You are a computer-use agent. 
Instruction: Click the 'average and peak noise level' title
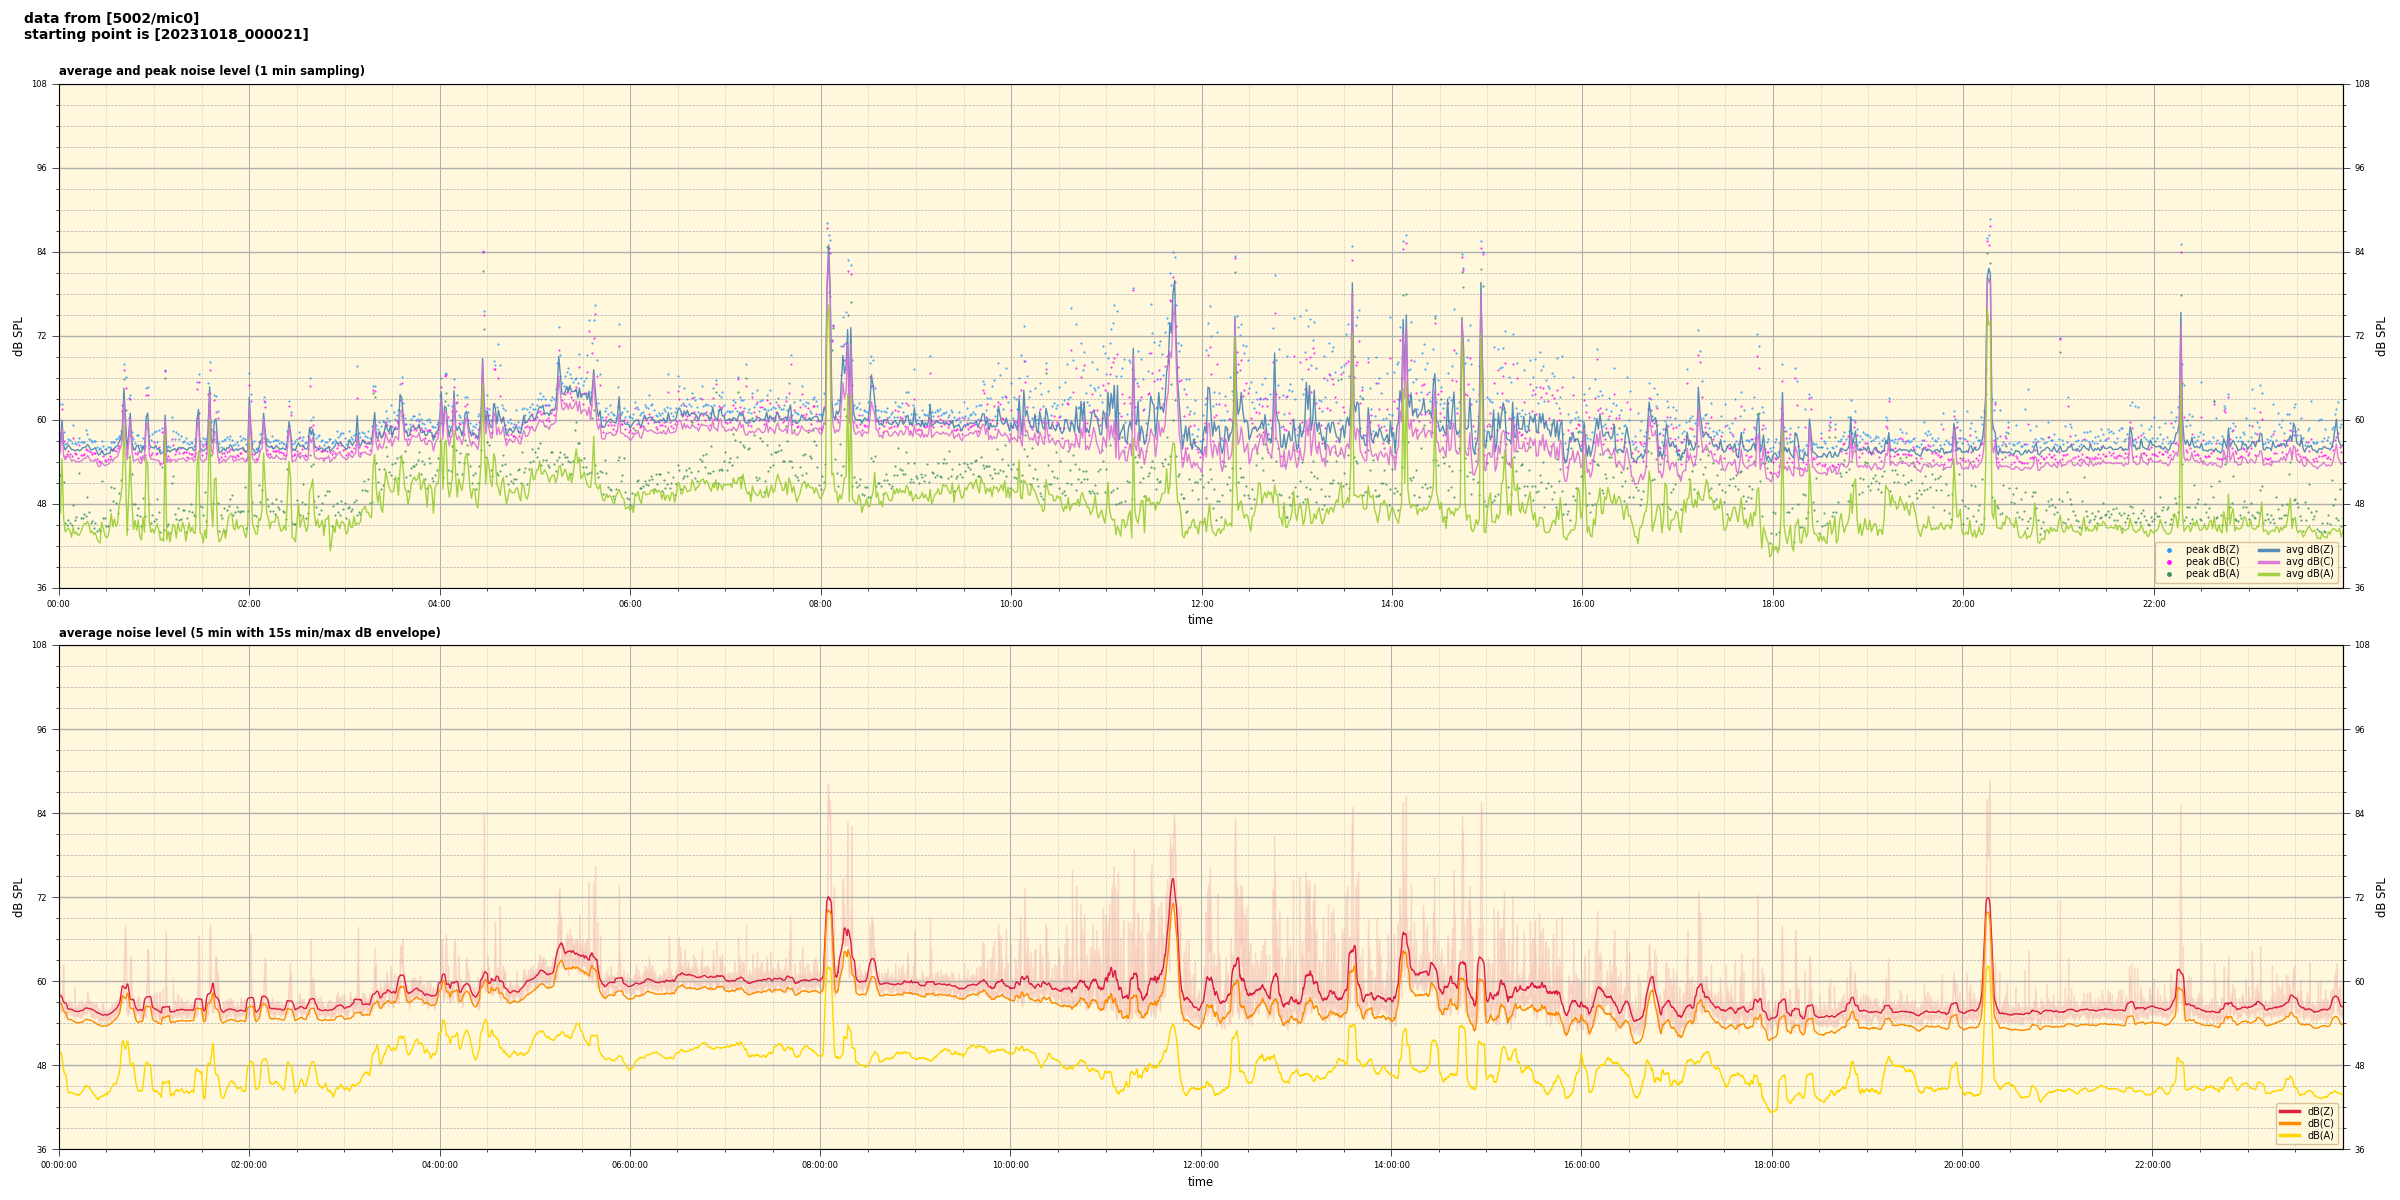coord(211,71)
